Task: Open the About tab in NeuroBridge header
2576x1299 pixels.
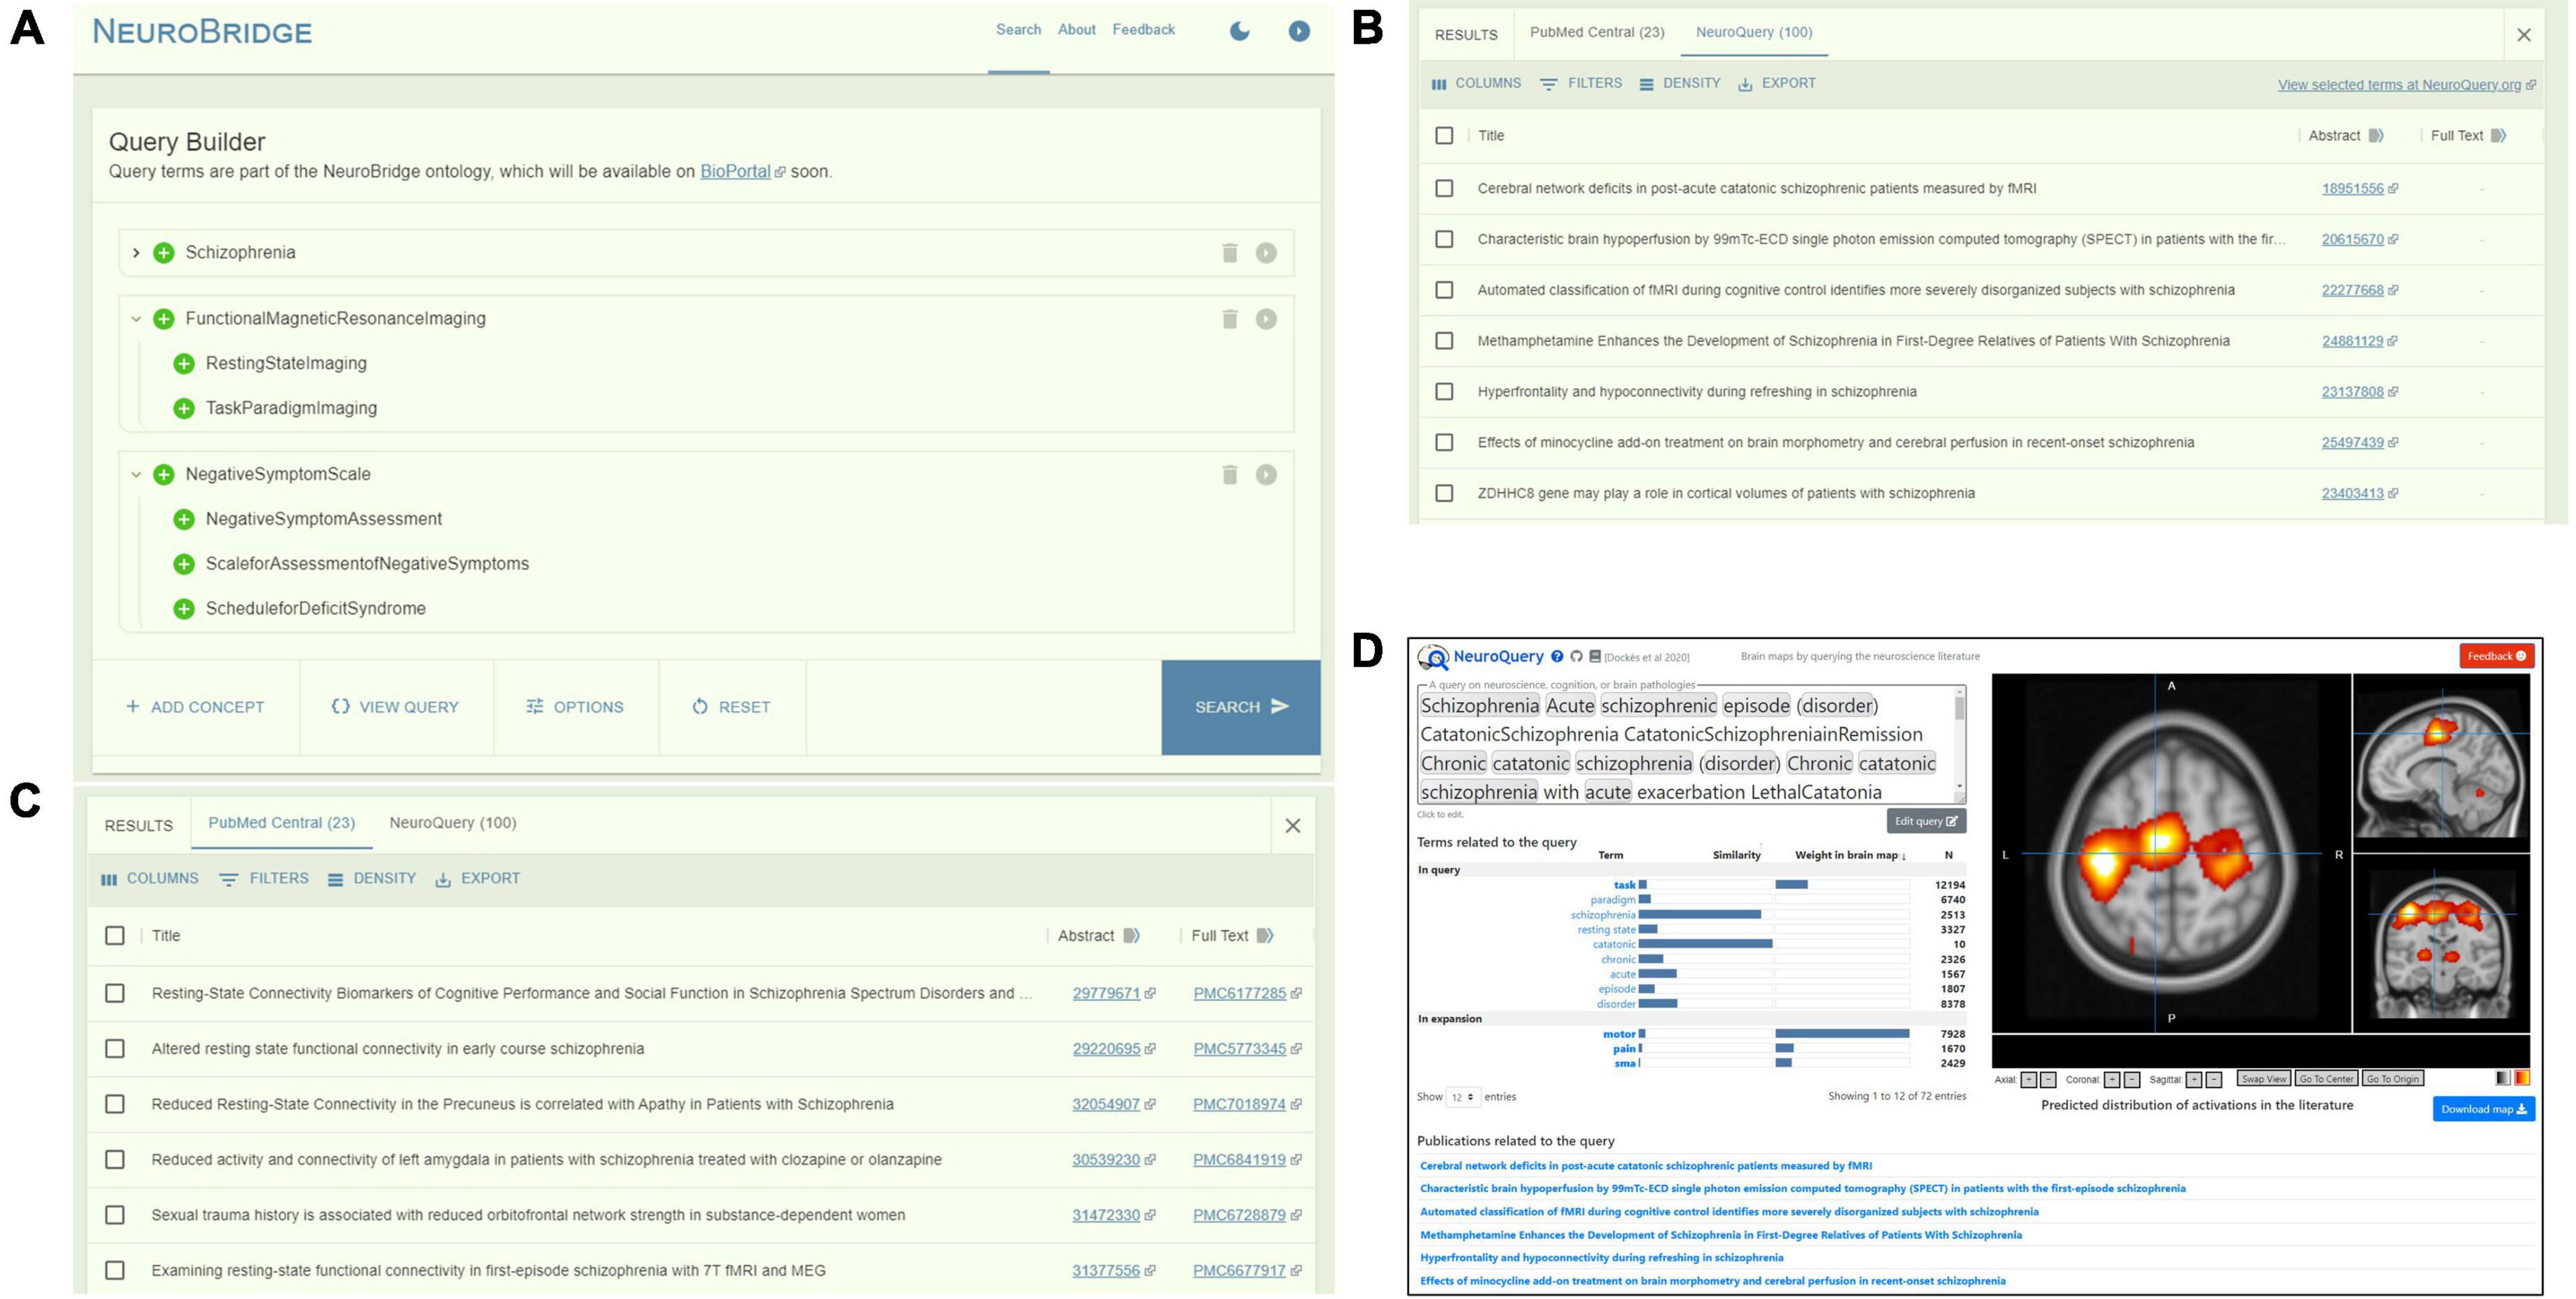Action: [1077, 30]
